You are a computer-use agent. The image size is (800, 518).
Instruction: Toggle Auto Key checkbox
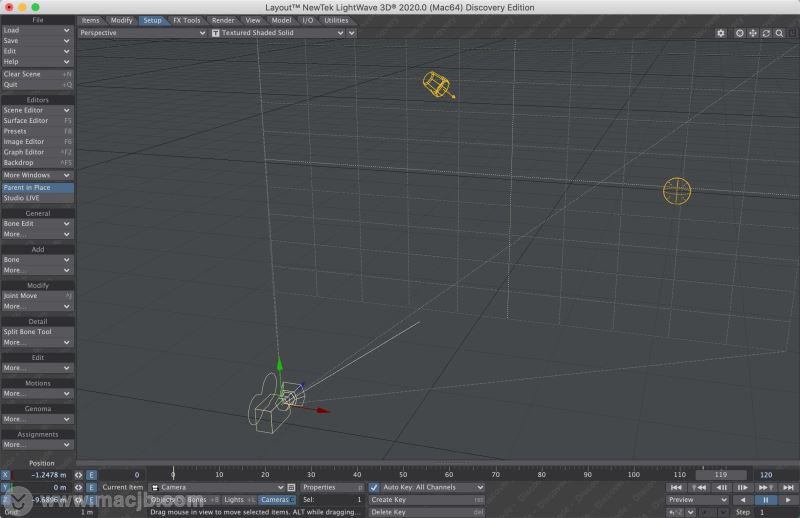pos(374,487)
